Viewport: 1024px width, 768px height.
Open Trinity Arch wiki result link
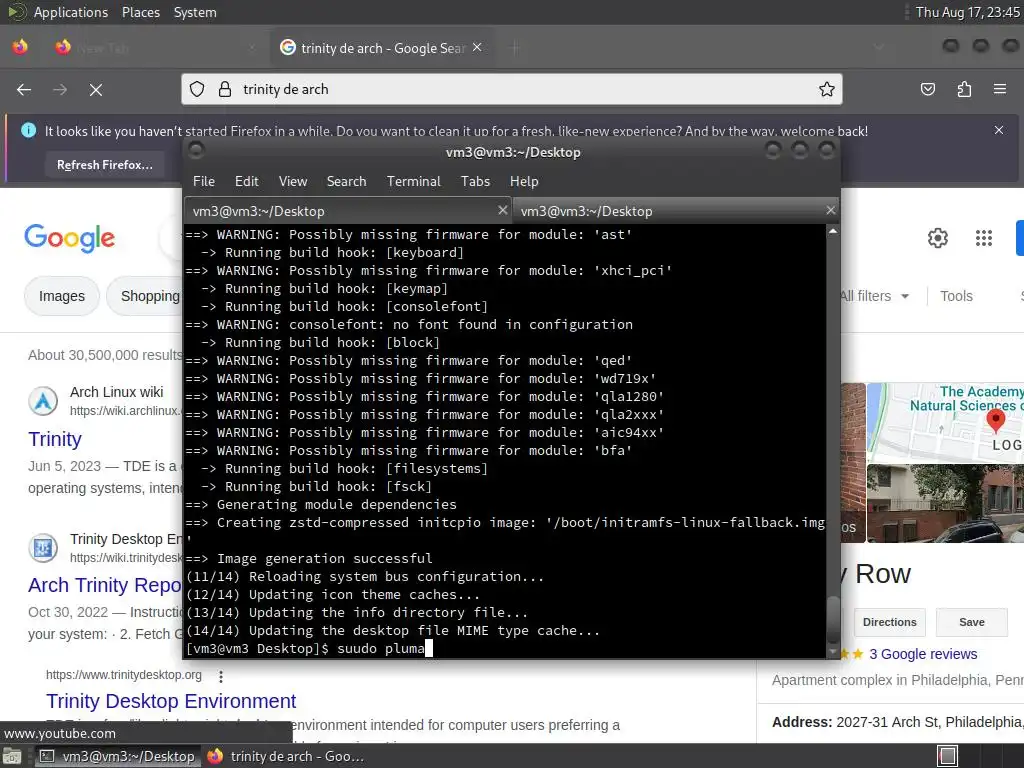[x=55, y=439]
